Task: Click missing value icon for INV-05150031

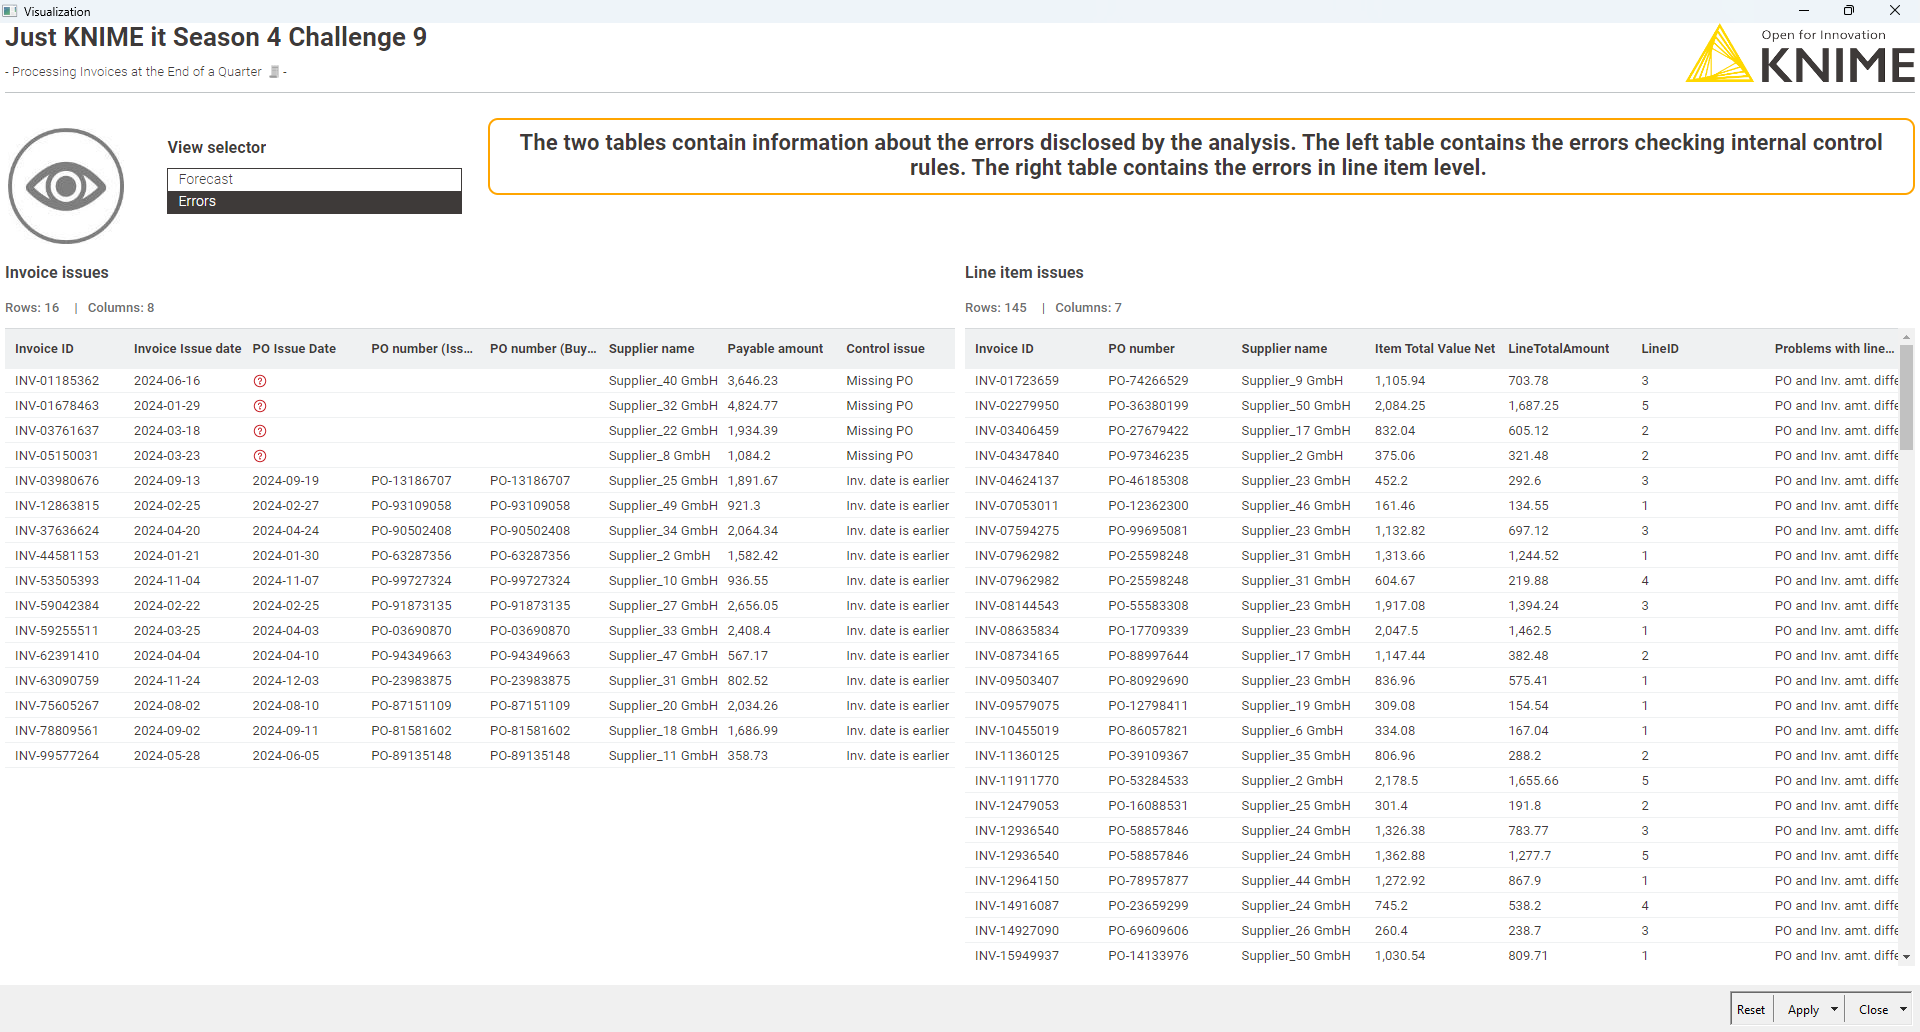Action: pyautogui.click(x=260, y=456)
